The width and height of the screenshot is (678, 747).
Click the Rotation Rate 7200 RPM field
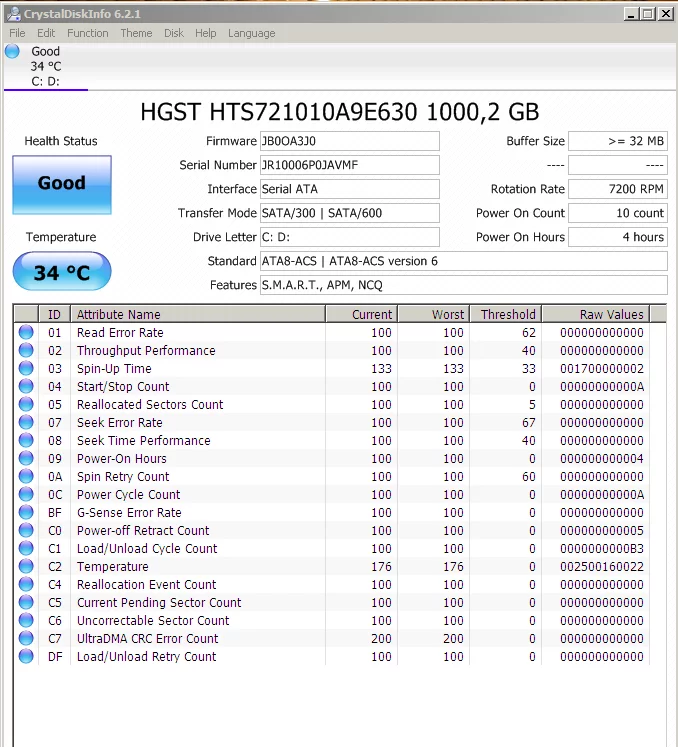click(618, 189)
